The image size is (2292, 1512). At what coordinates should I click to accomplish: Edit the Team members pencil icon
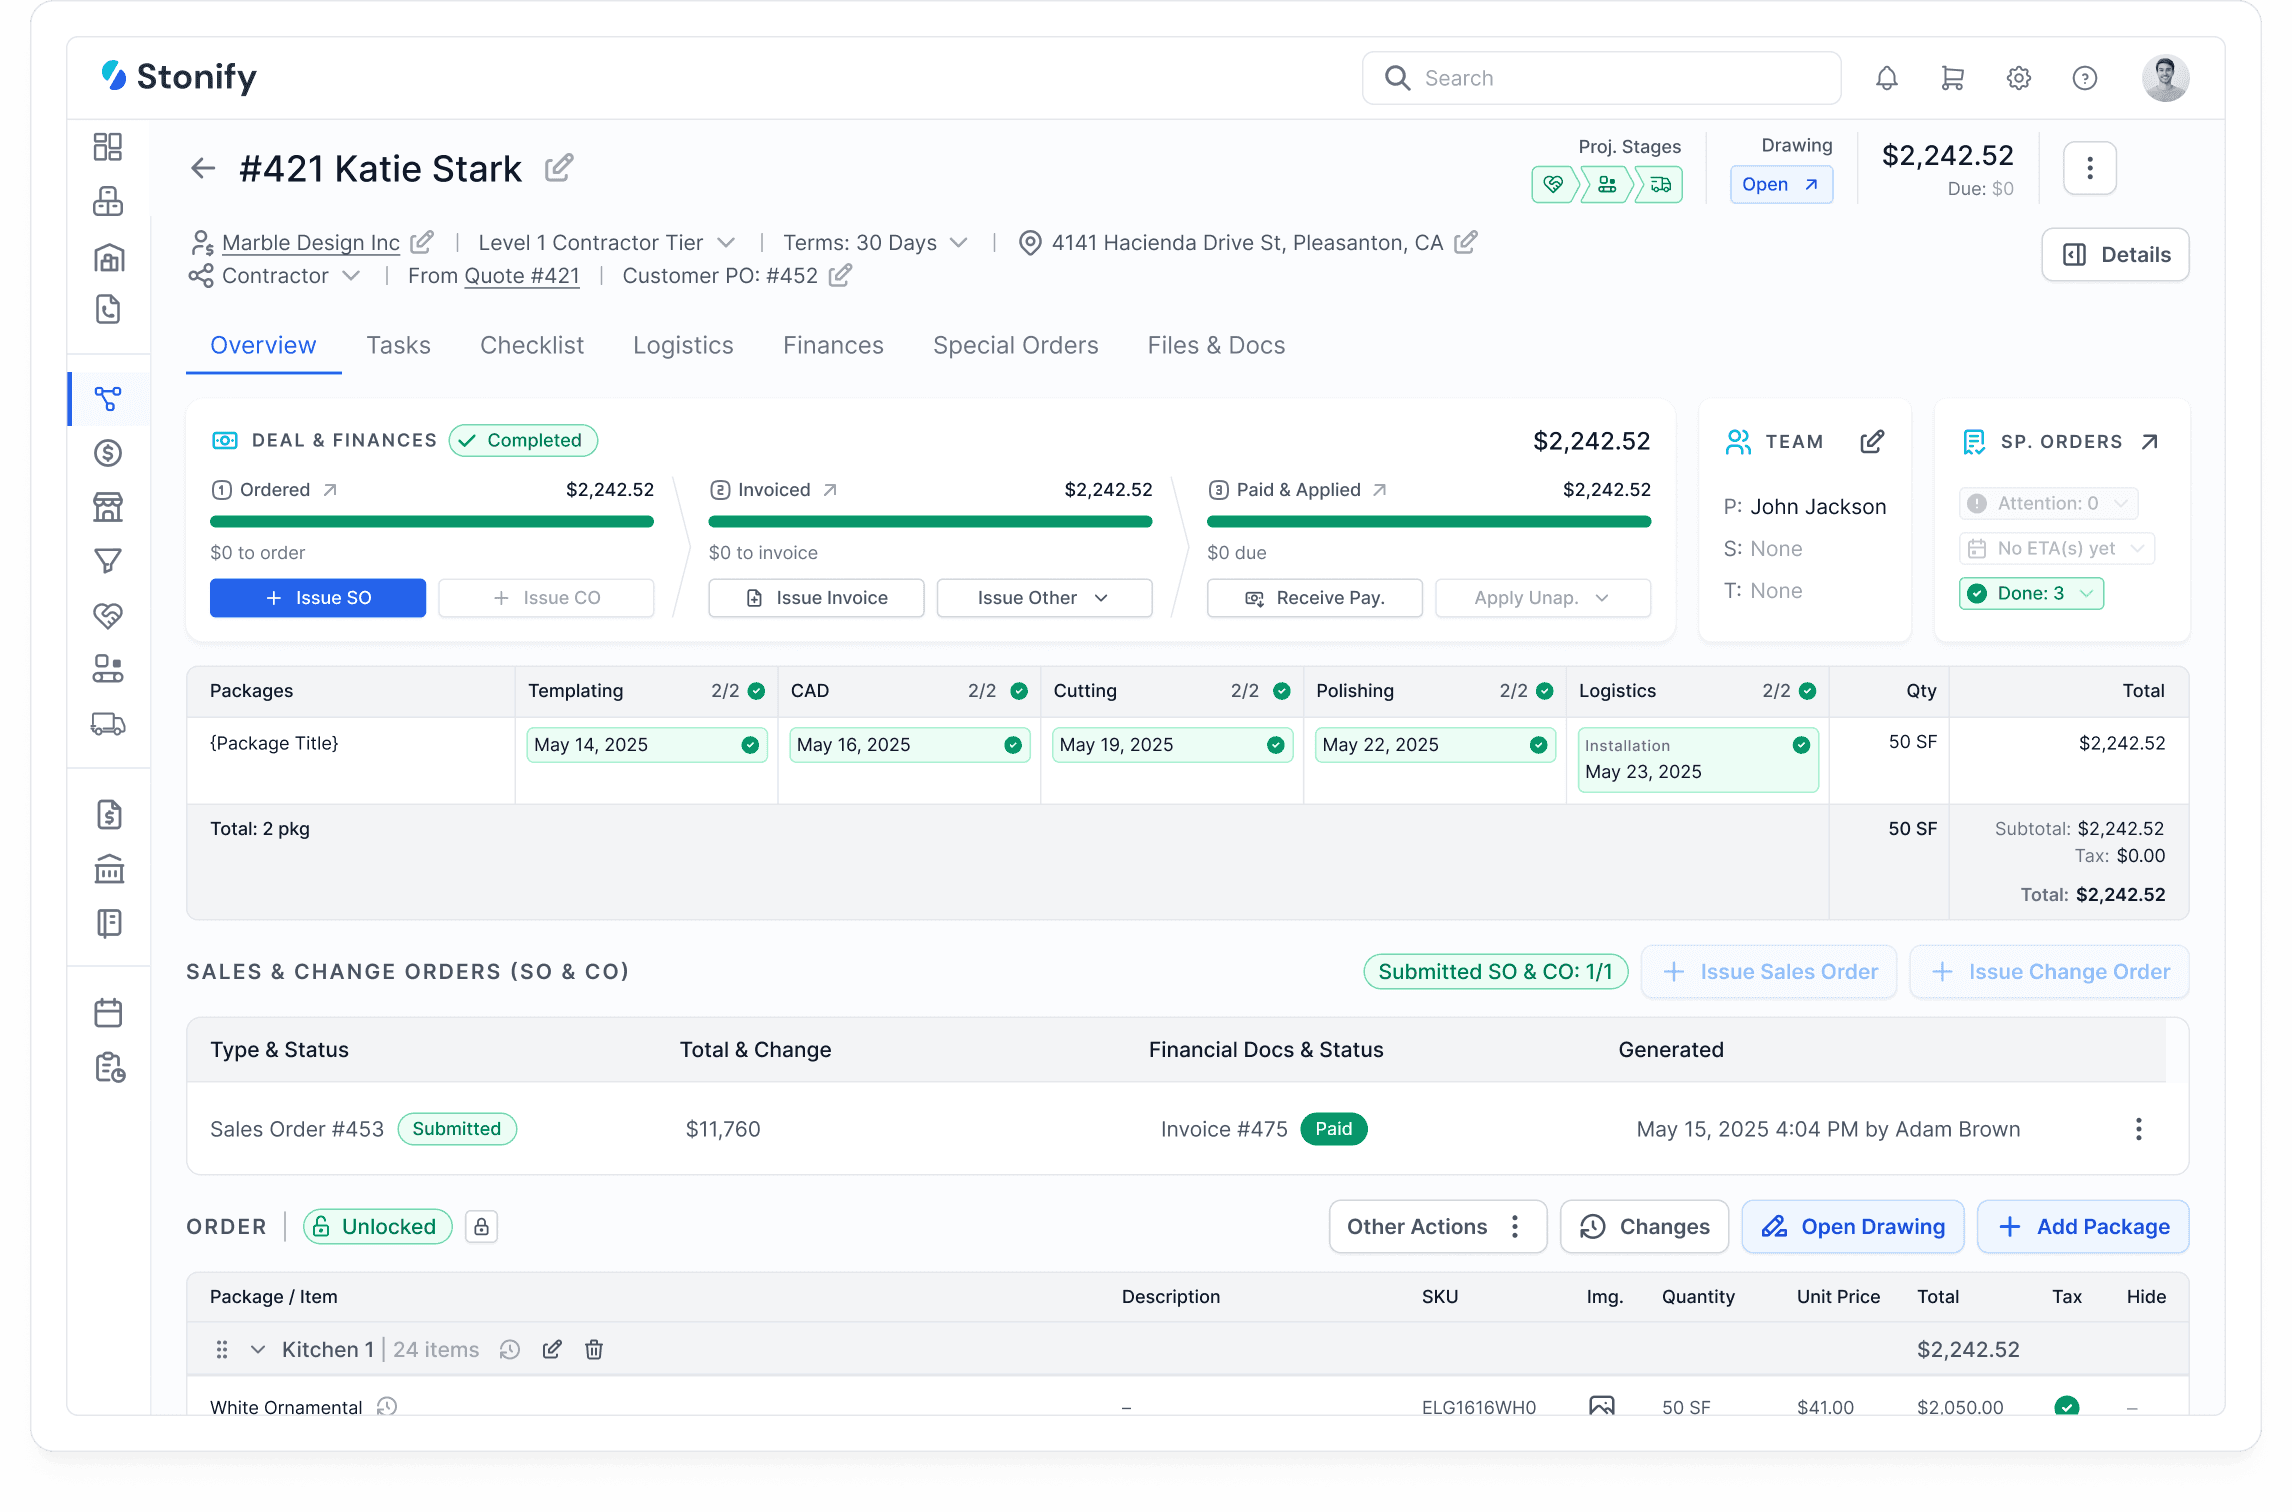[x=1872, y=441]
